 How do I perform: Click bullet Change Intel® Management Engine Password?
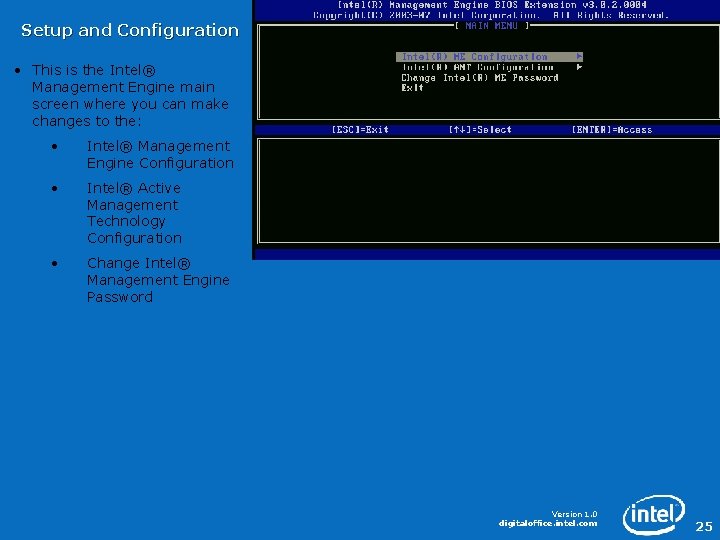pos(158,280)
